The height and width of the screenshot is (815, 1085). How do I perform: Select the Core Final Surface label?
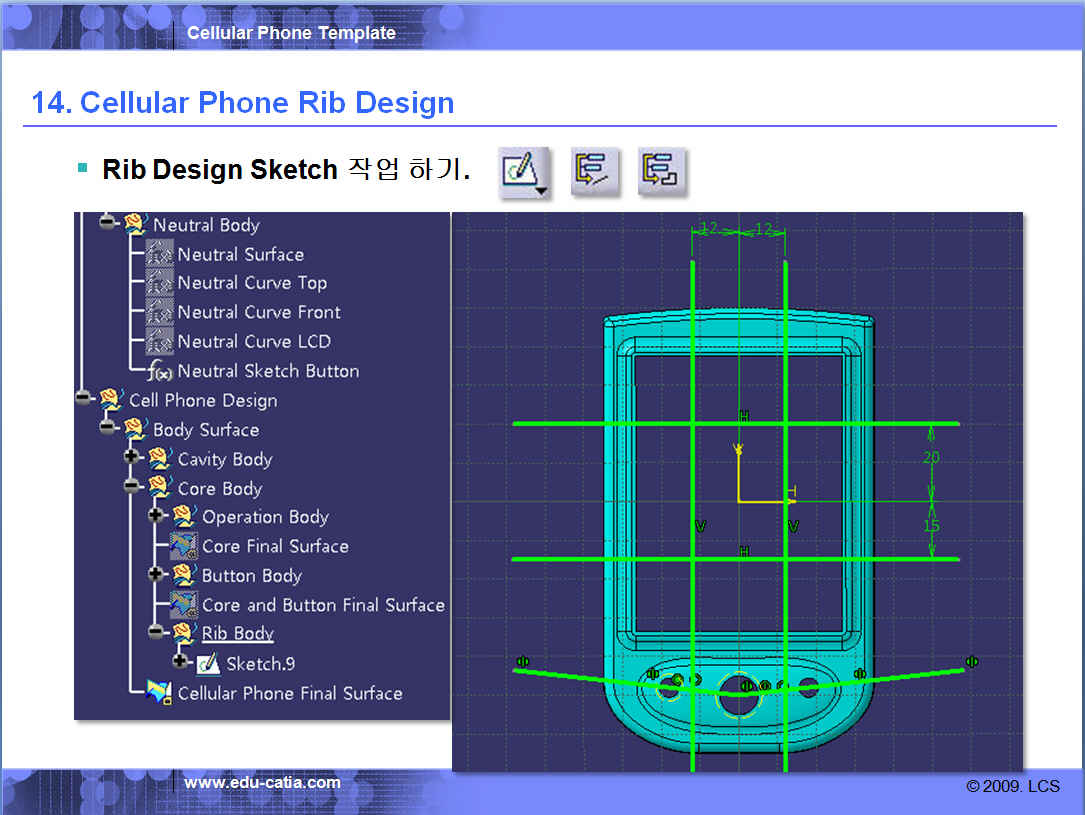tap(275, 547)
